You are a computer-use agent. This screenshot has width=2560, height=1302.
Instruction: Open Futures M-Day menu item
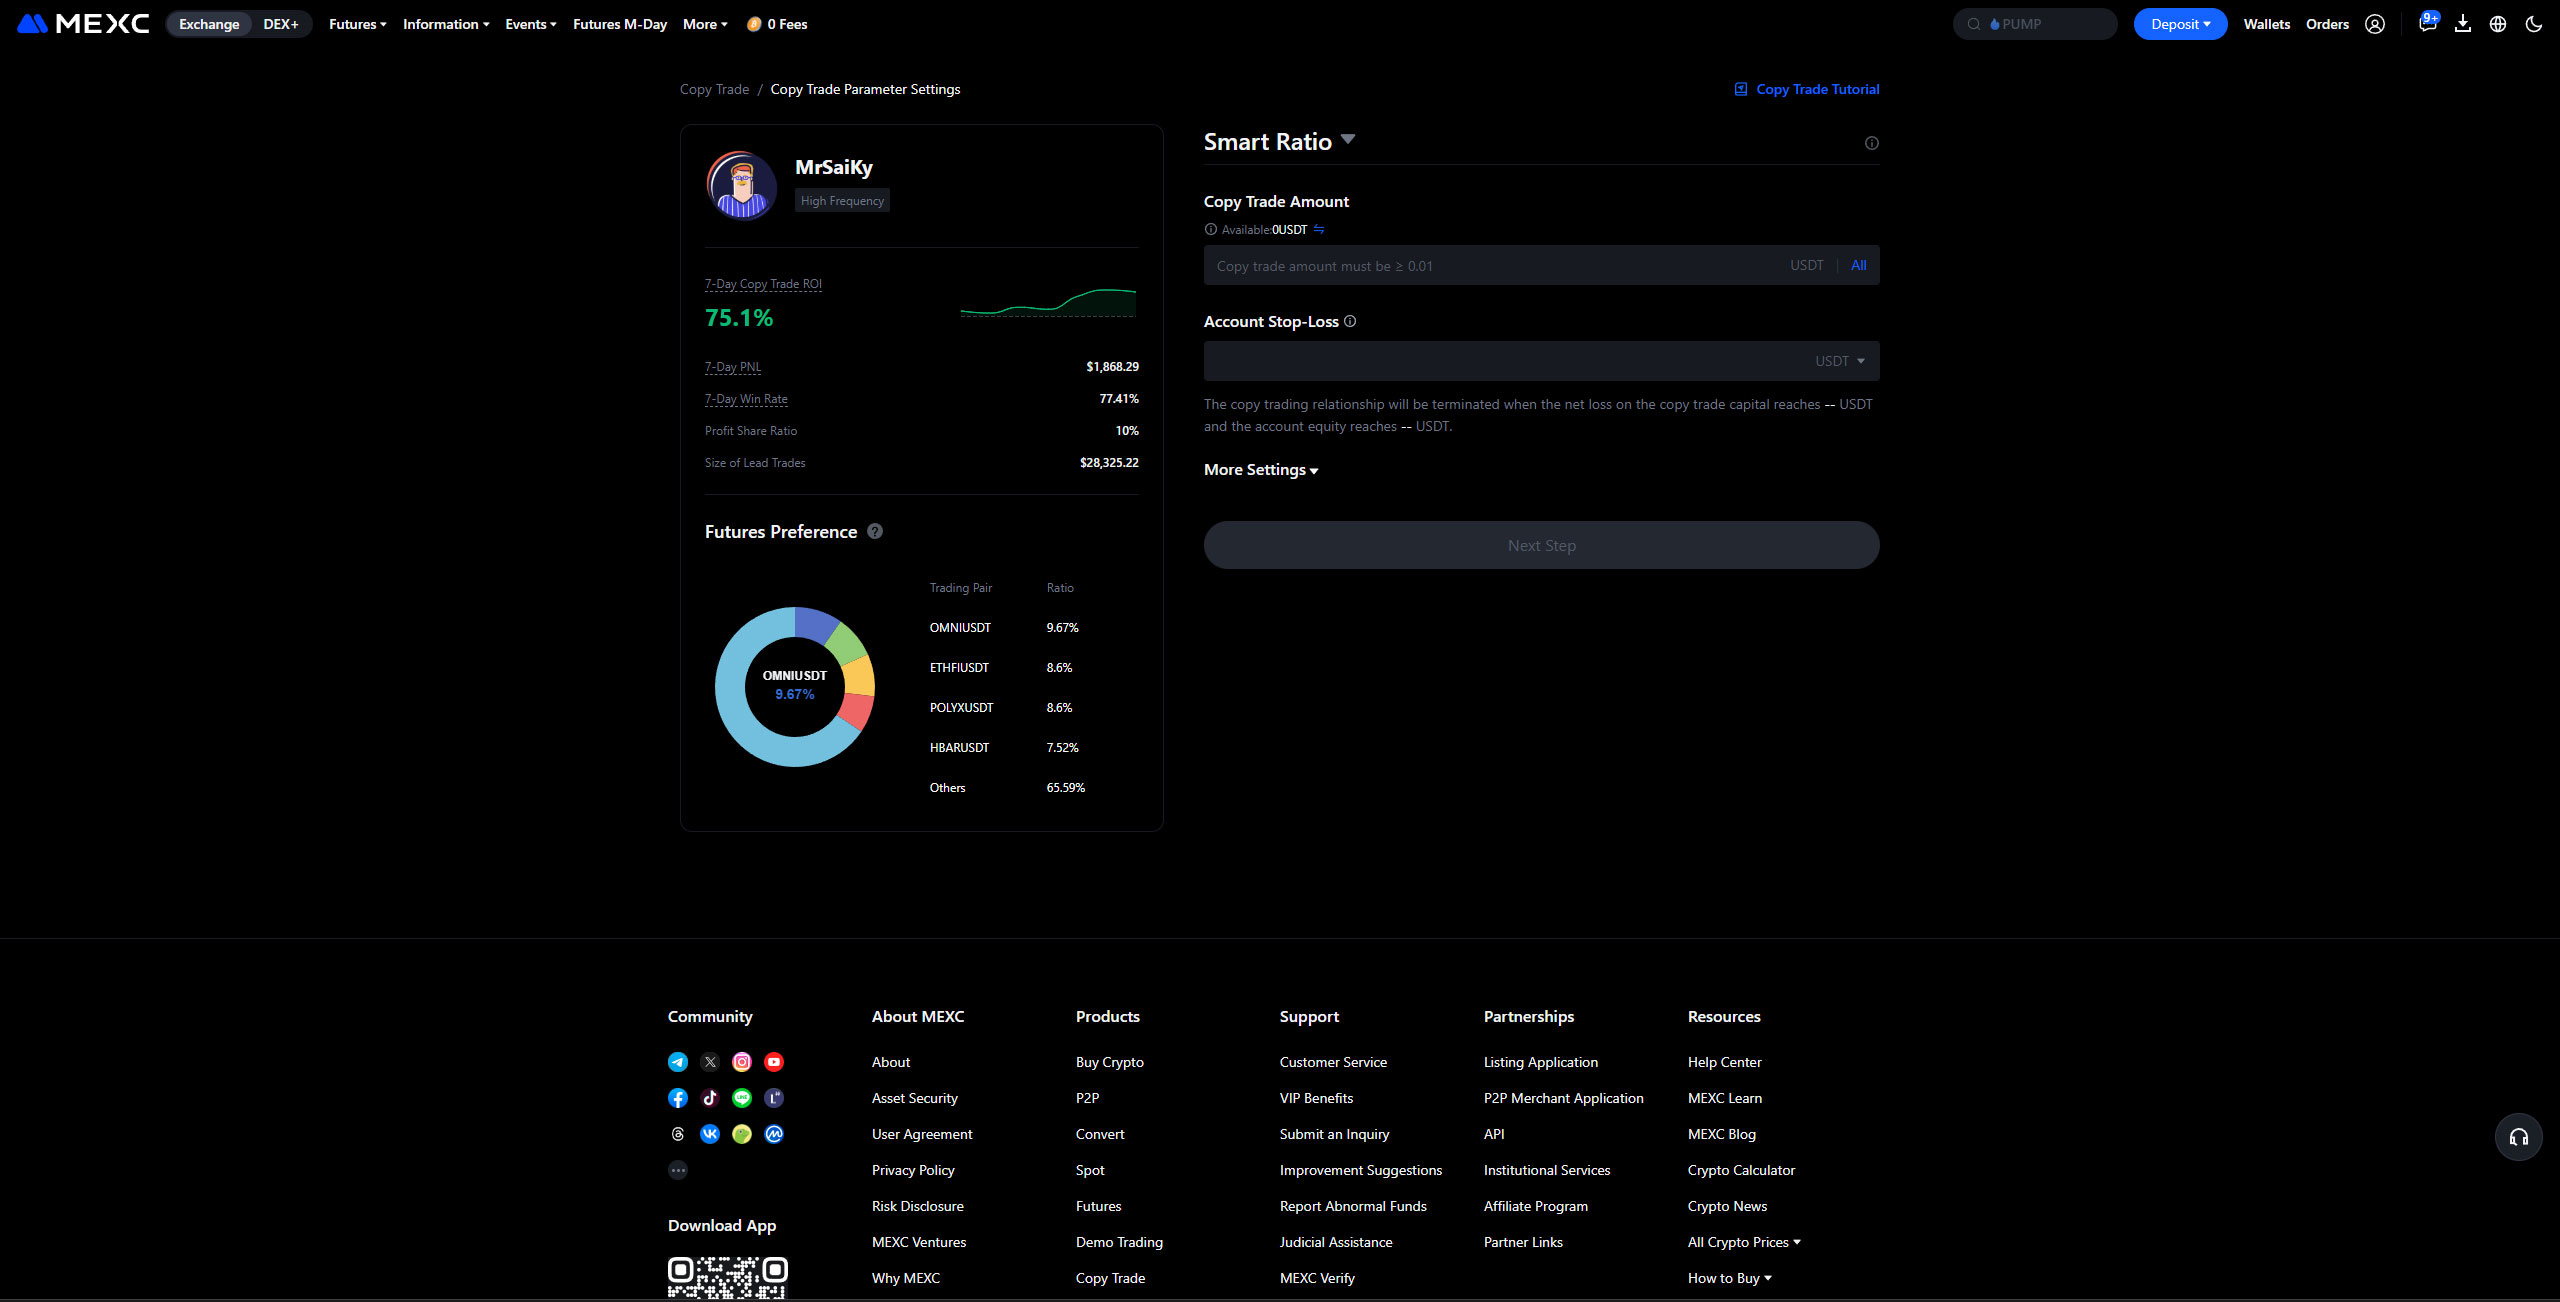point(620,24)
